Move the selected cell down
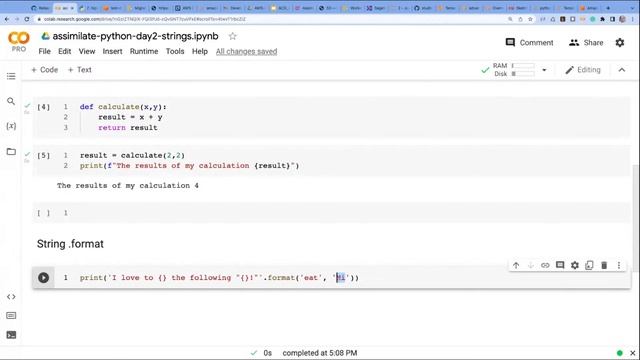This screenshot has width=640, height=360. tap(531, 265)
